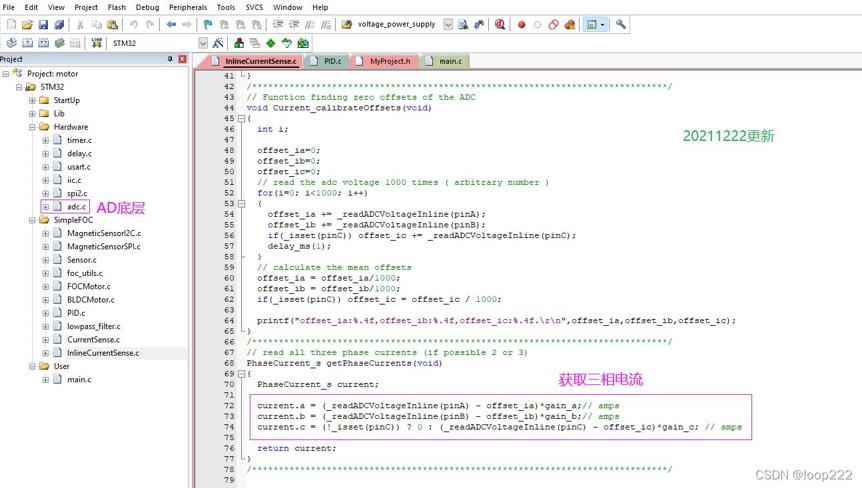The height and width of the screenshot is (488, 862).
Task: Open the Debug menu
Action: (x=147, y=7)
